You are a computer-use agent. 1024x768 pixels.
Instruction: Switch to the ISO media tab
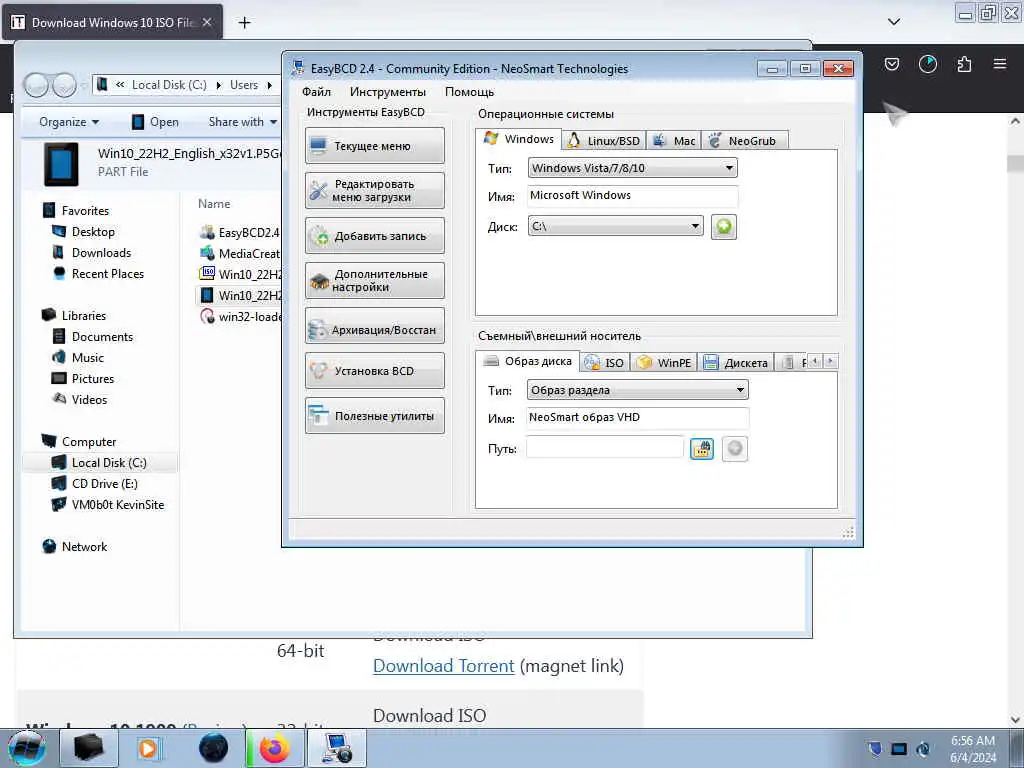pyautogui.click(x=604, y=362)
